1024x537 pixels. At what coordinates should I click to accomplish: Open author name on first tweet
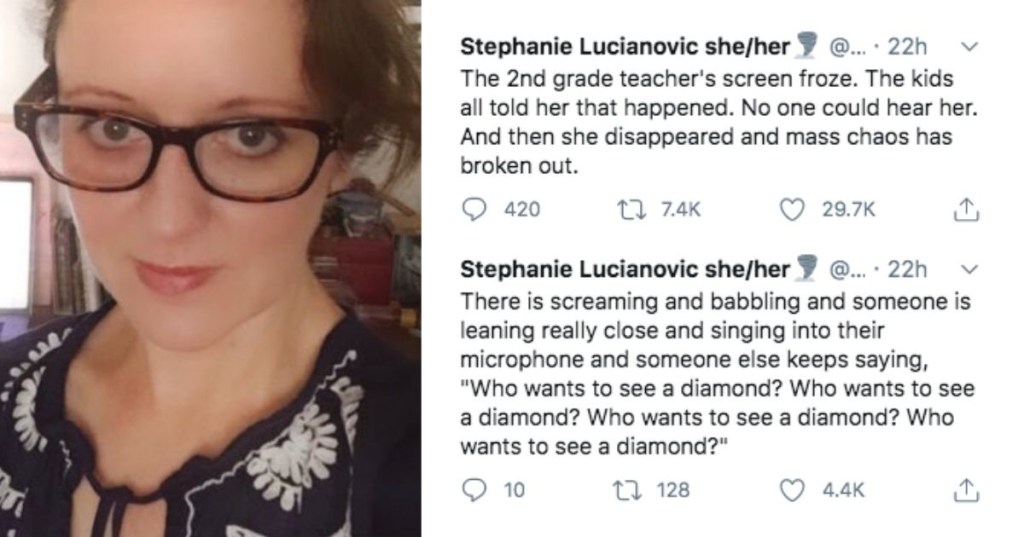(x=624, y=46)
